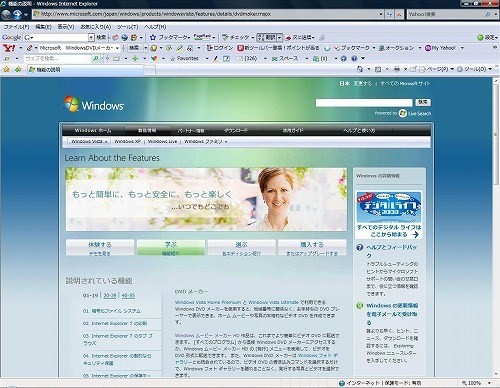The height and width of the screenshot is (388, 500).
Task: Click the blue star ブックマーク icon on Google toolbar
Action: pos(153,37)
